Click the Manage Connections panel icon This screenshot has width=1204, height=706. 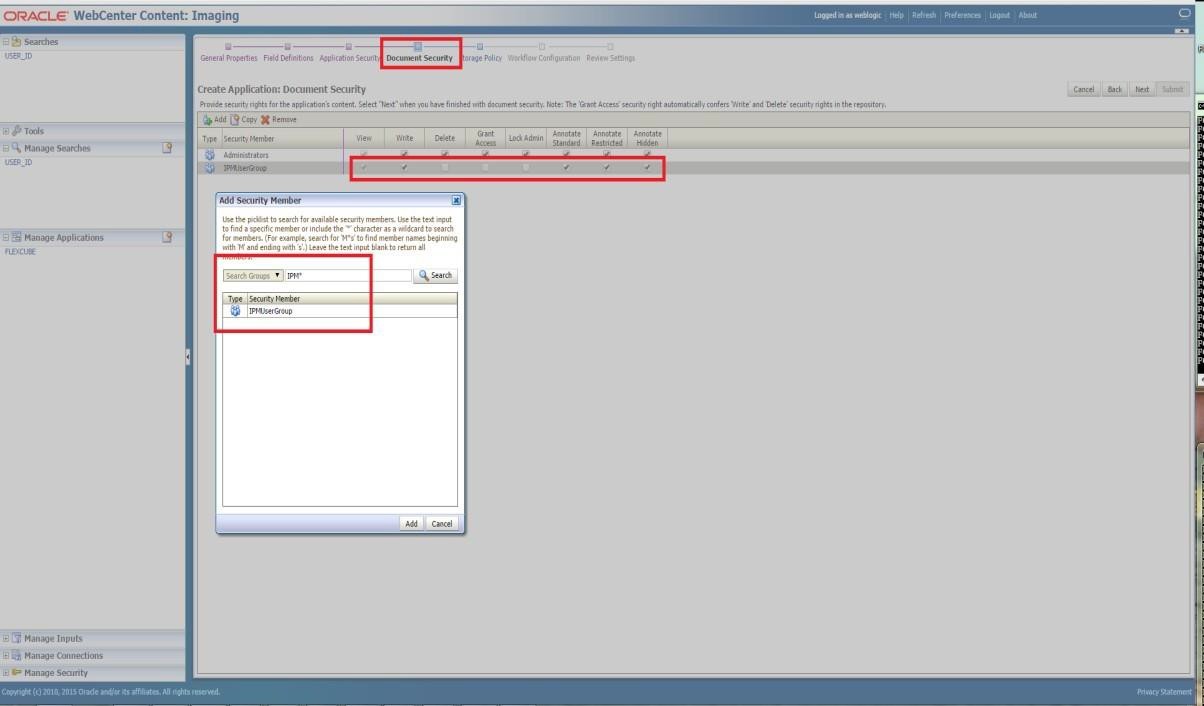pos(16,655)
